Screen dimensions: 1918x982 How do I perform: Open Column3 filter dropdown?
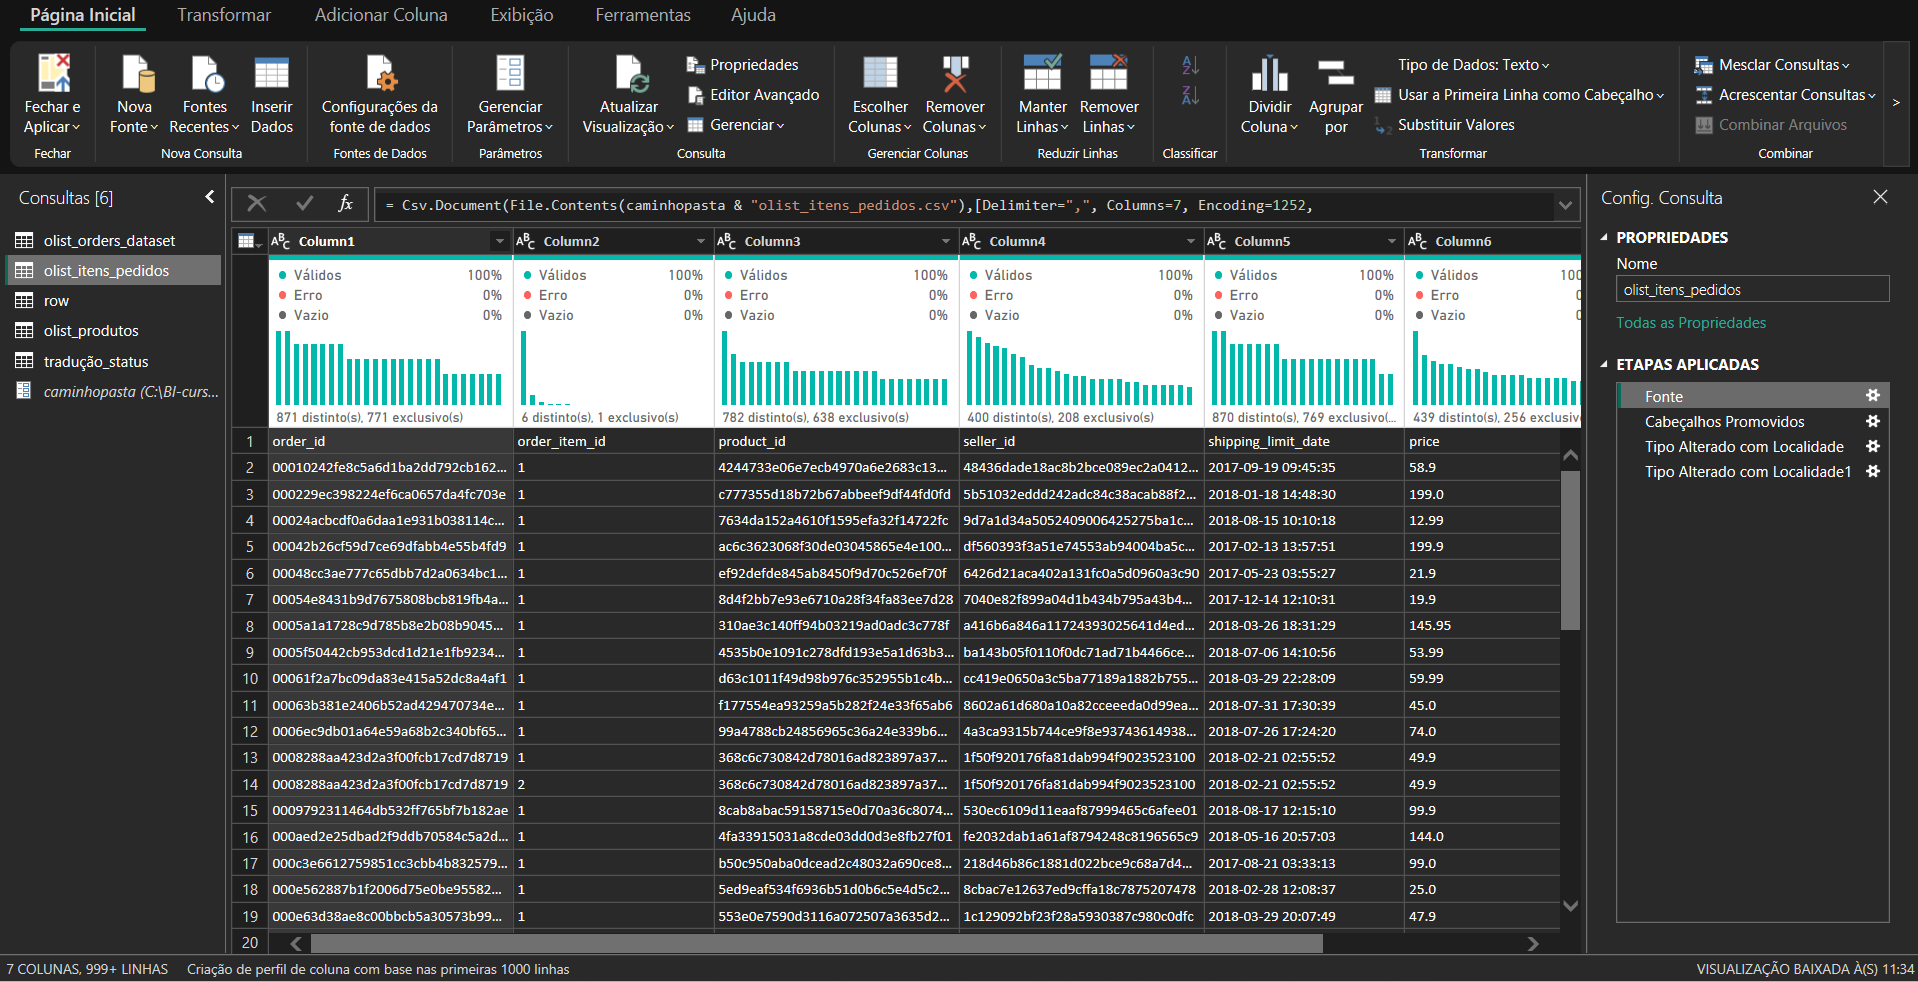pyautogui.click(x=945, y=241)
